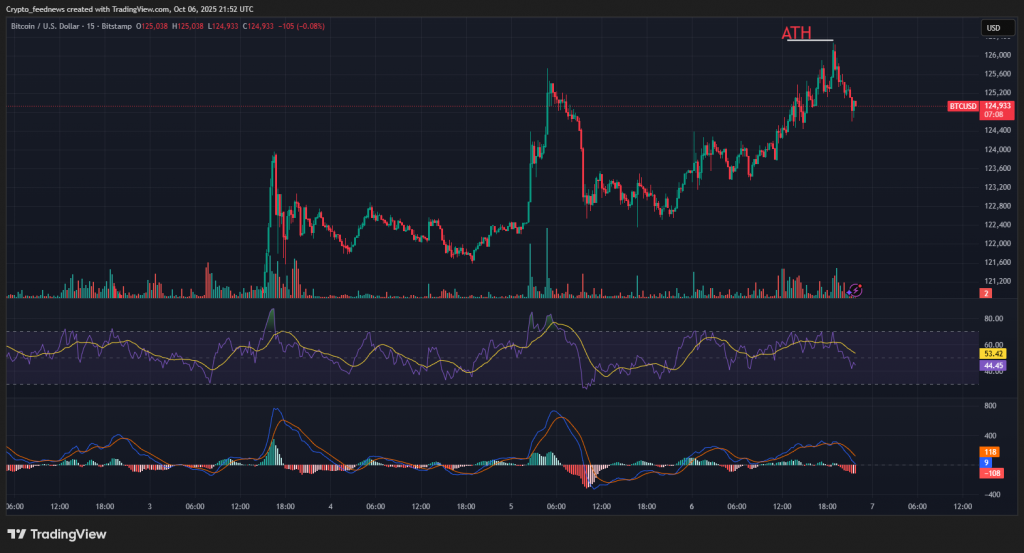This screenshot has width=1024, height=553.
Task: Click the 126,000 price axis label
Action: pyautogui.click(x=996, y=55)
